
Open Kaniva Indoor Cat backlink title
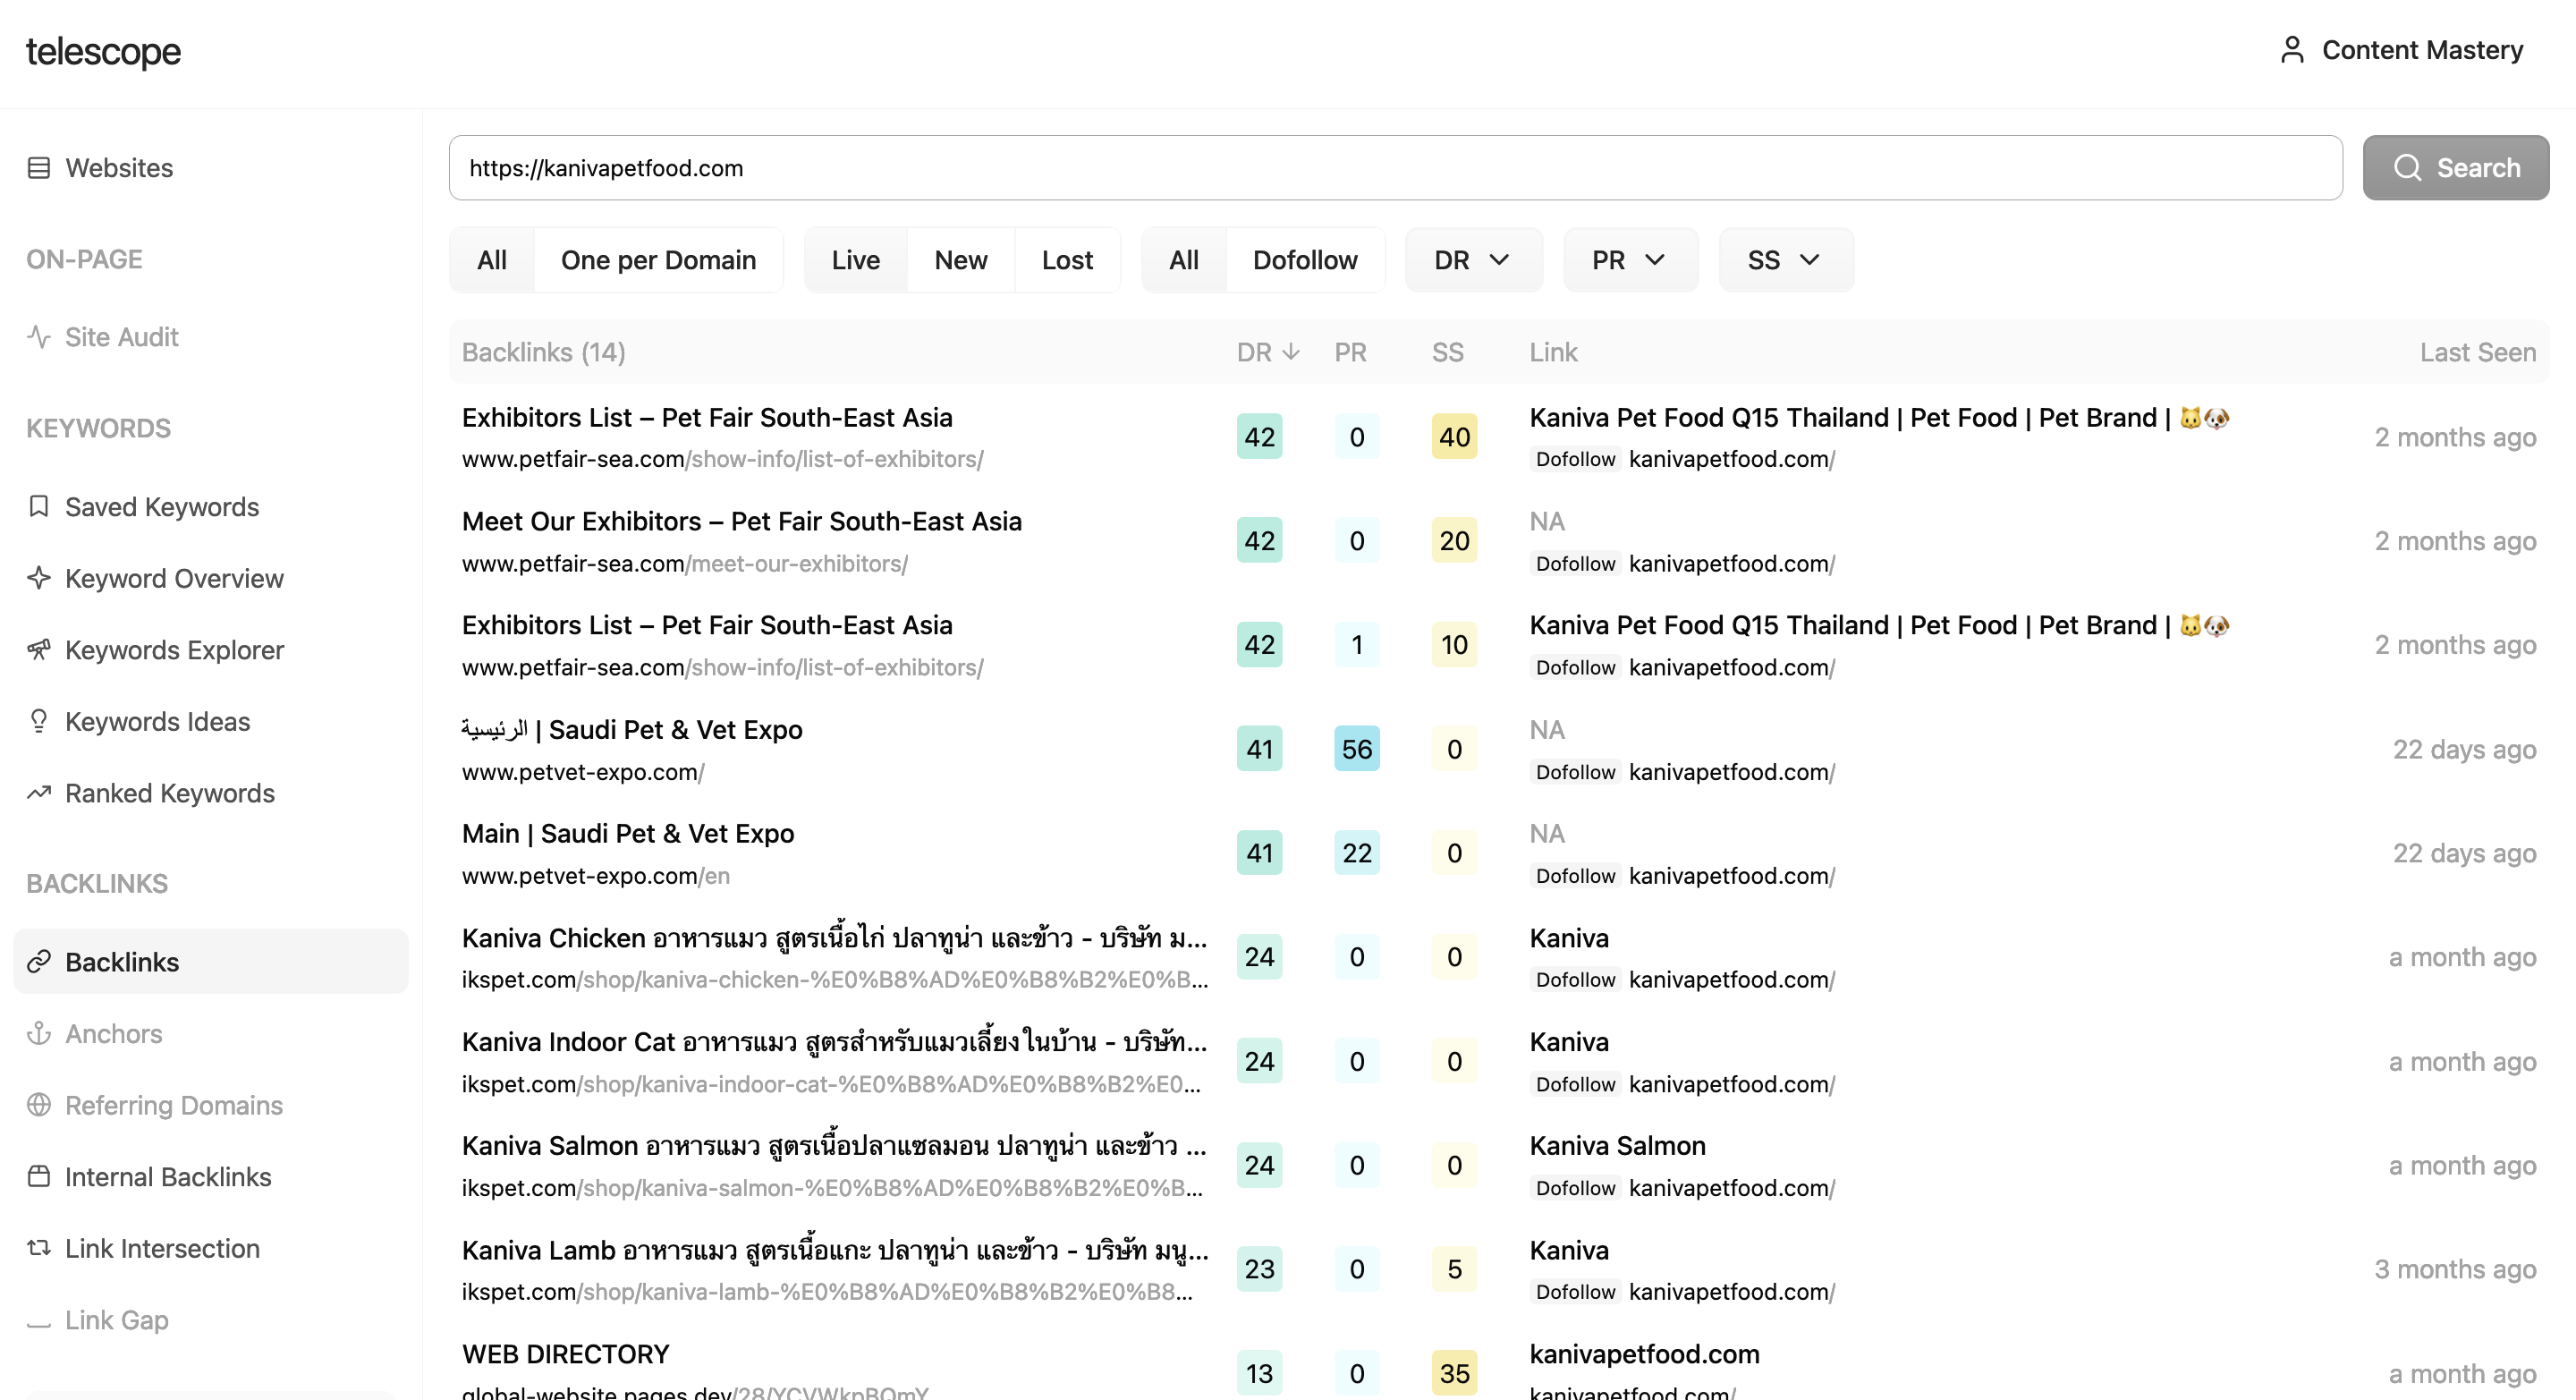pos(834,1042)
